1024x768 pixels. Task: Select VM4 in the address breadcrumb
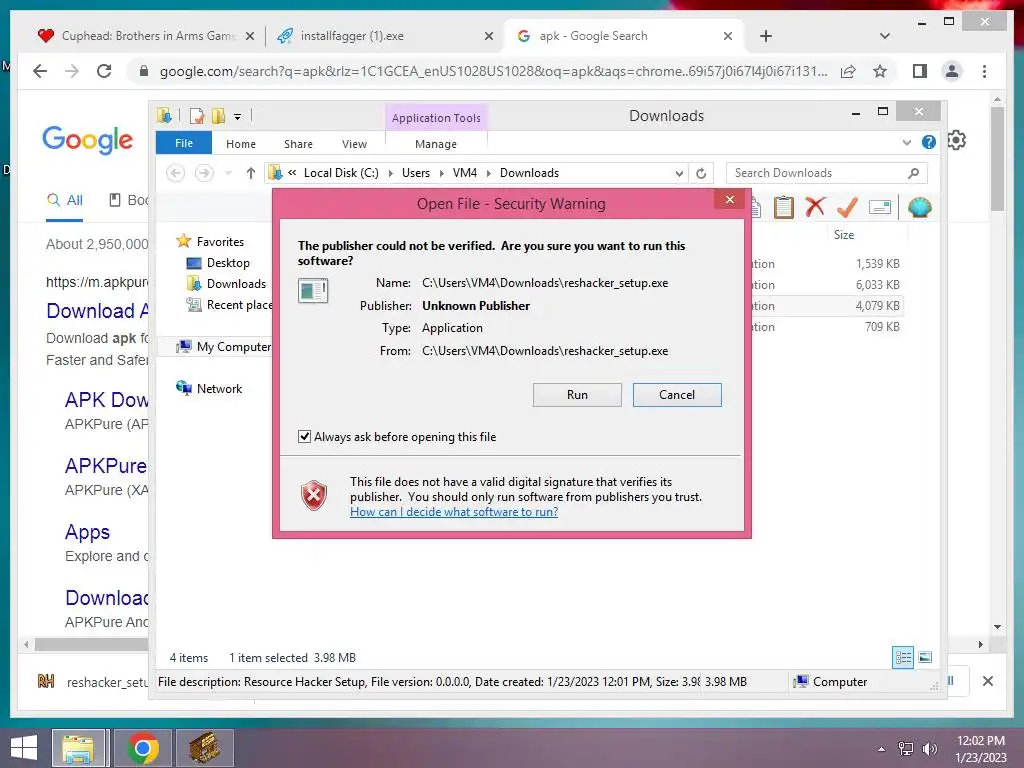[x=464, y=173]
